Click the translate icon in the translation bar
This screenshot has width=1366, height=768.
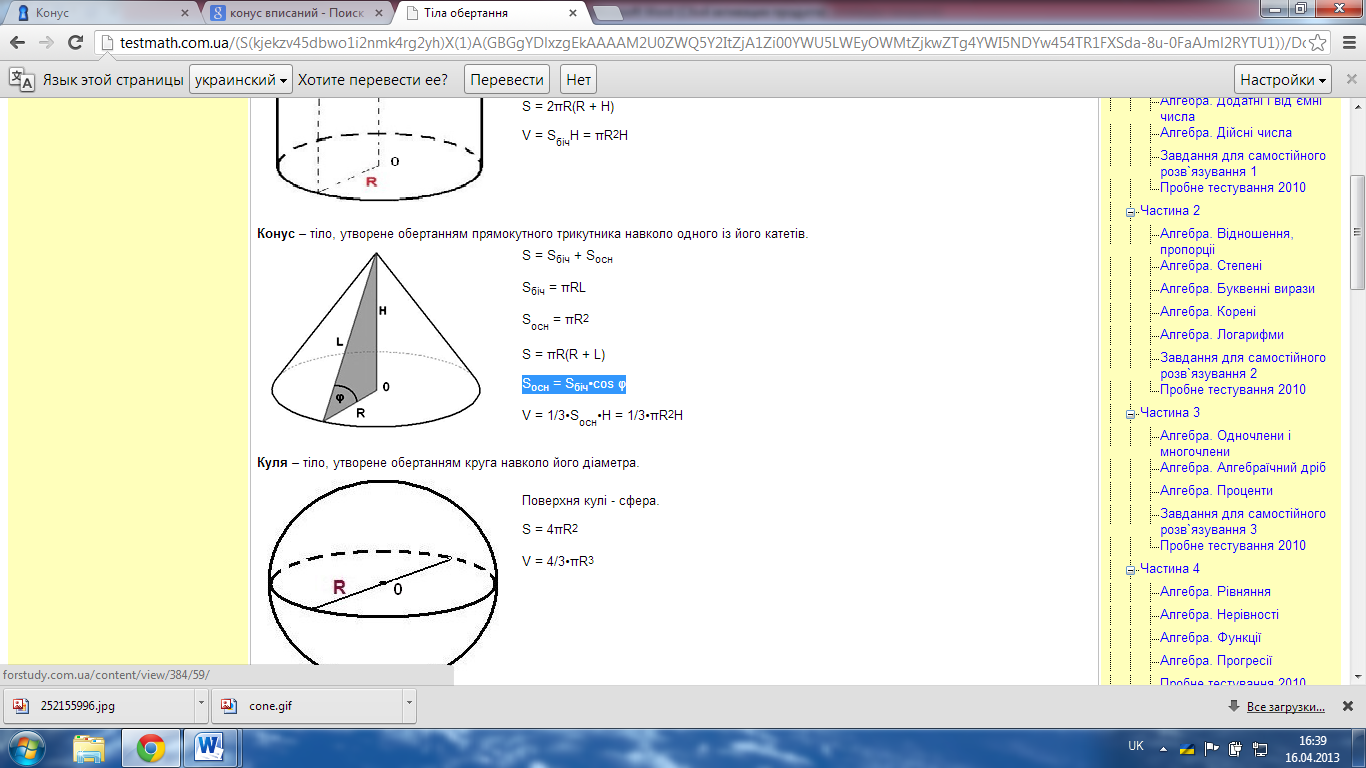tap(21, 80)
